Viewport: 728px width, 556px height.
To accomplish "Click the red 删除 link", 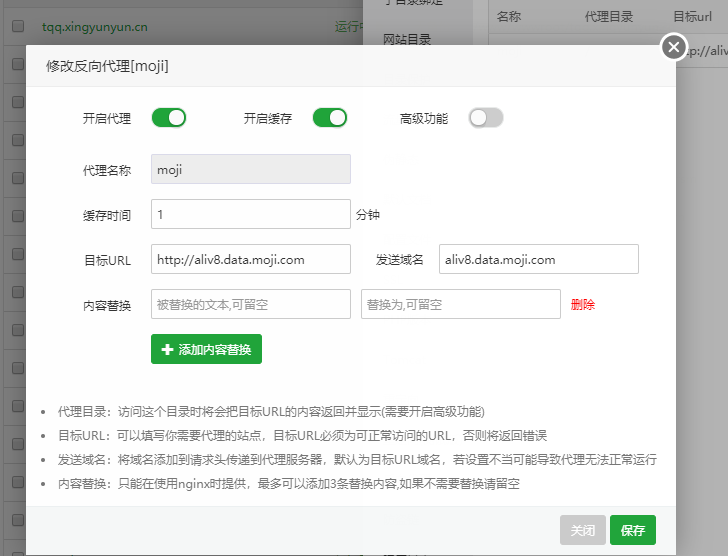I will (x=583, y=305).
